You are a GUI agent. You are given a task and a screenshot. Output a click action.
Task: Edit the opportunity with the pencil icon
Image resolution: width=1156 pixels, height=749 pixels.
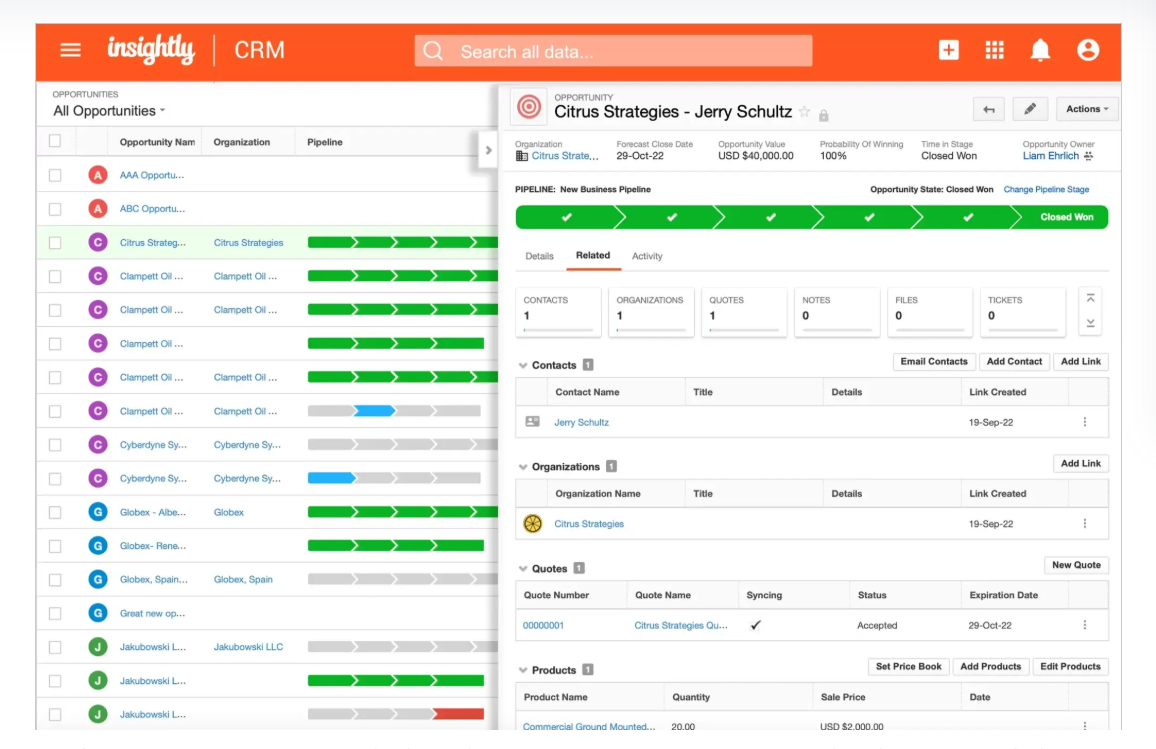click(x=1030, y=108)
